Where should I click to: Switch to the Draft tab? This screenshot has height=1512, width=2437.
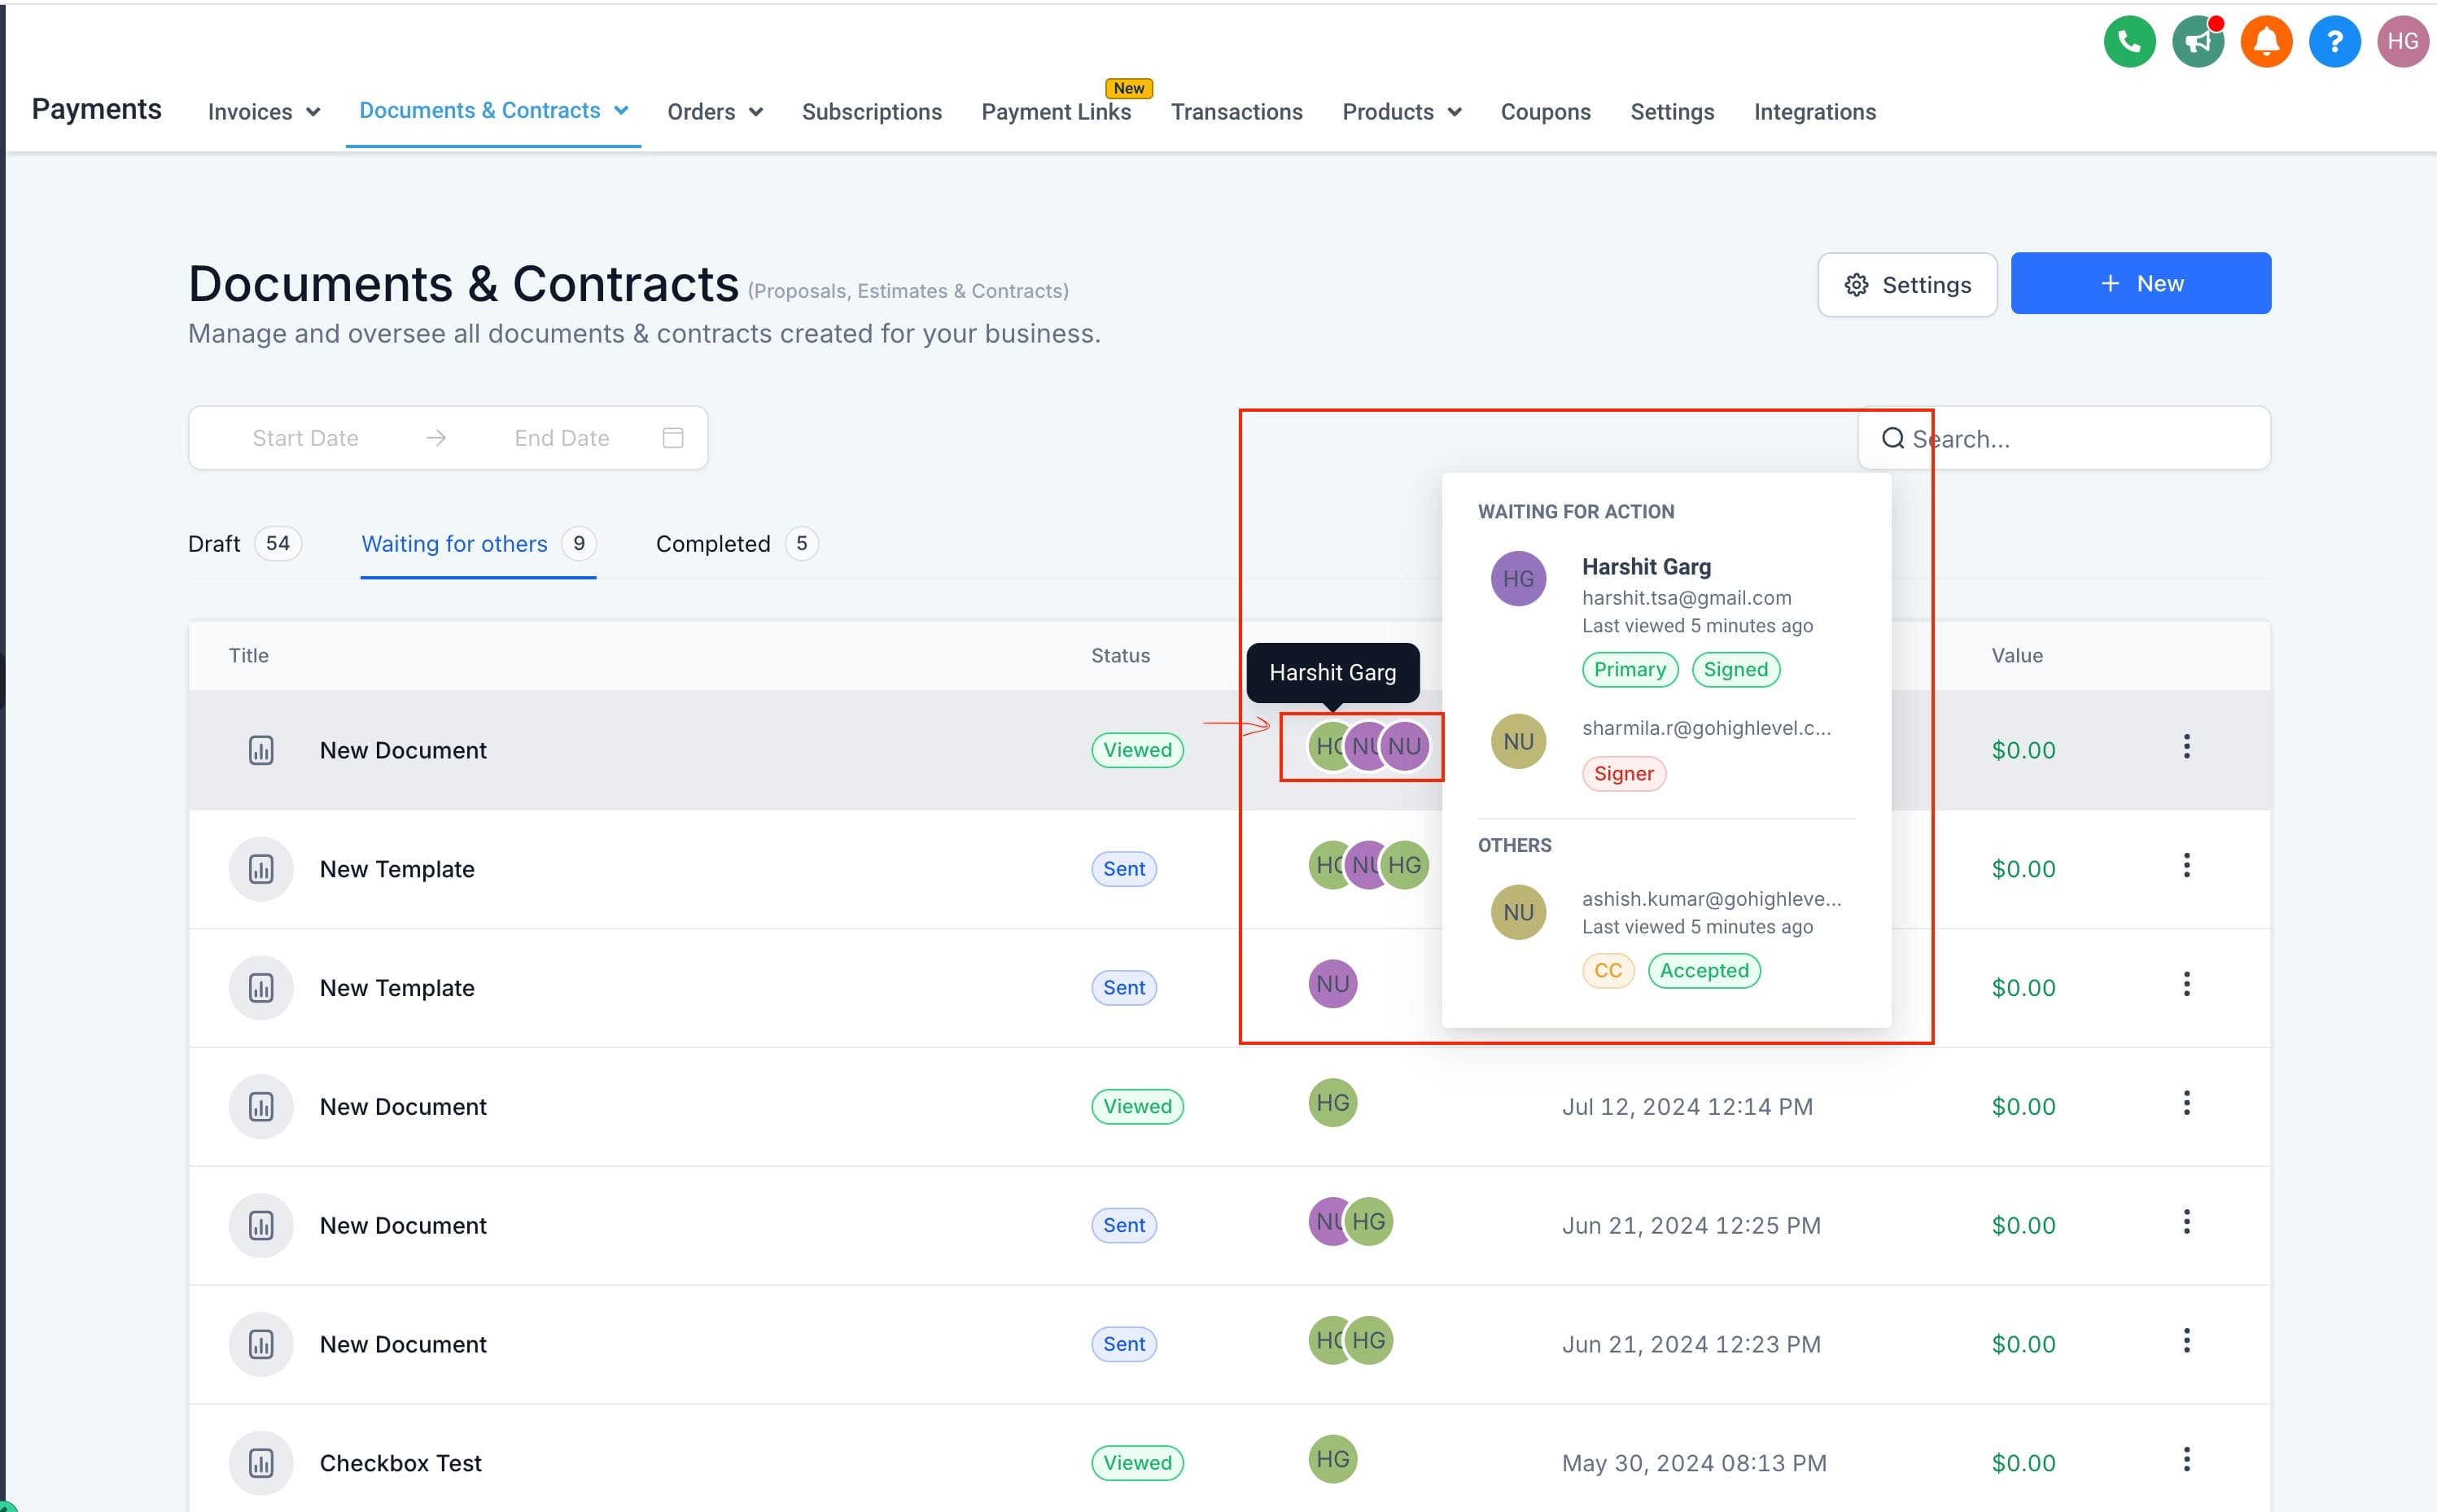[244, 544]
